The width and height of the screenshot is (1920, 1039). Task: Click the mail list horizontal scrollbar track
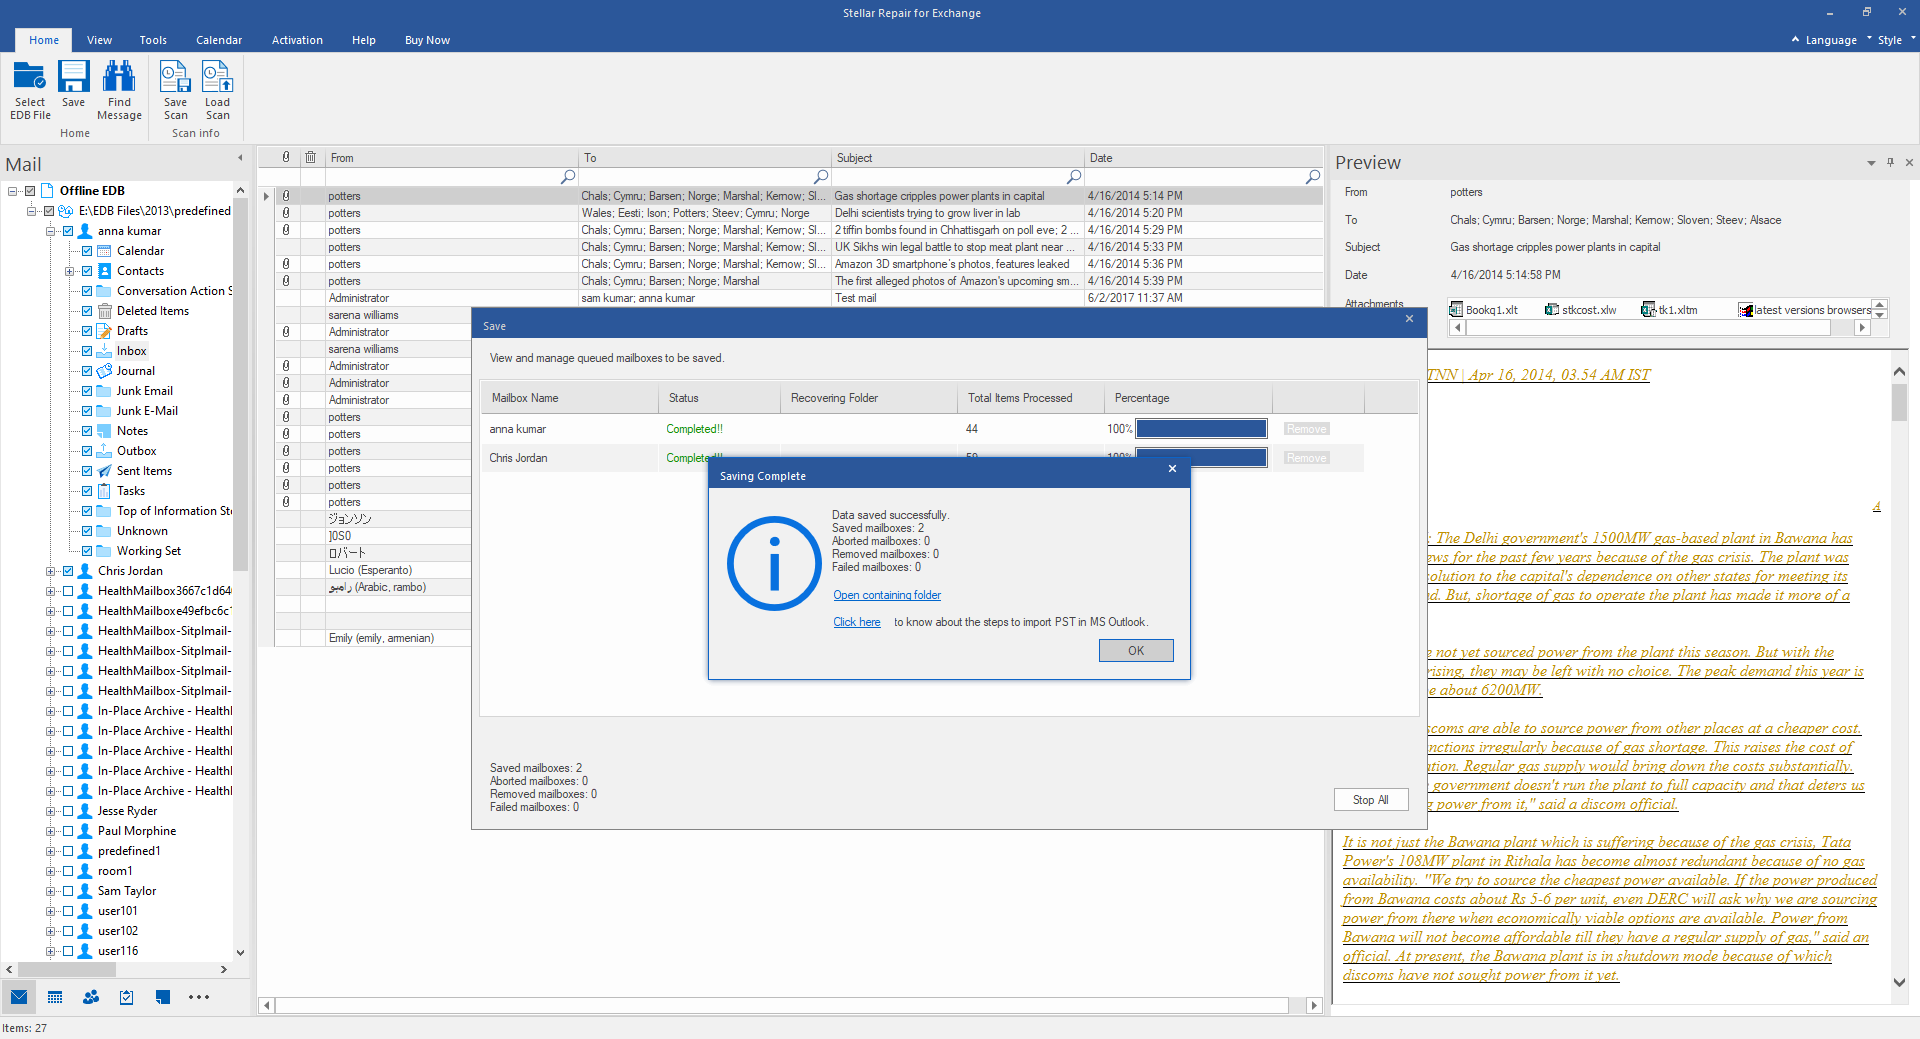pyautogui.click(x=790, y=1006)
